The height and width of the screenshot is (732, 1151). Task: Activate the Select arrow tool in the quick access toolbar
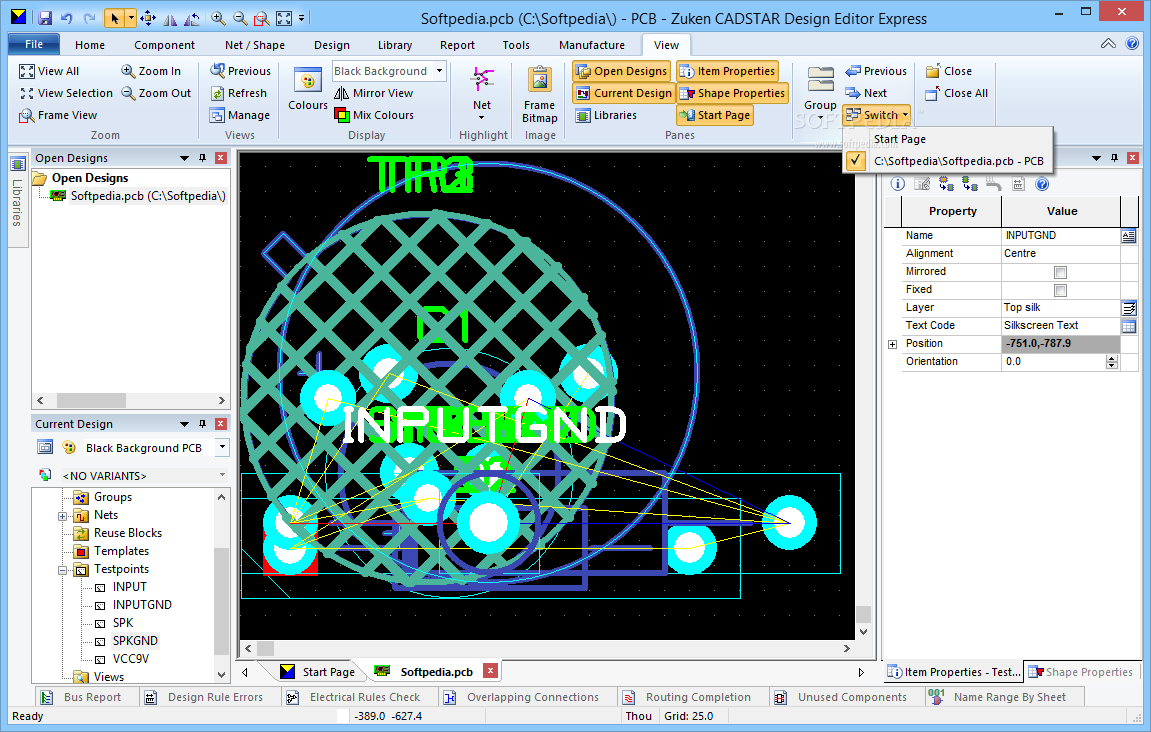click(114, 18)
